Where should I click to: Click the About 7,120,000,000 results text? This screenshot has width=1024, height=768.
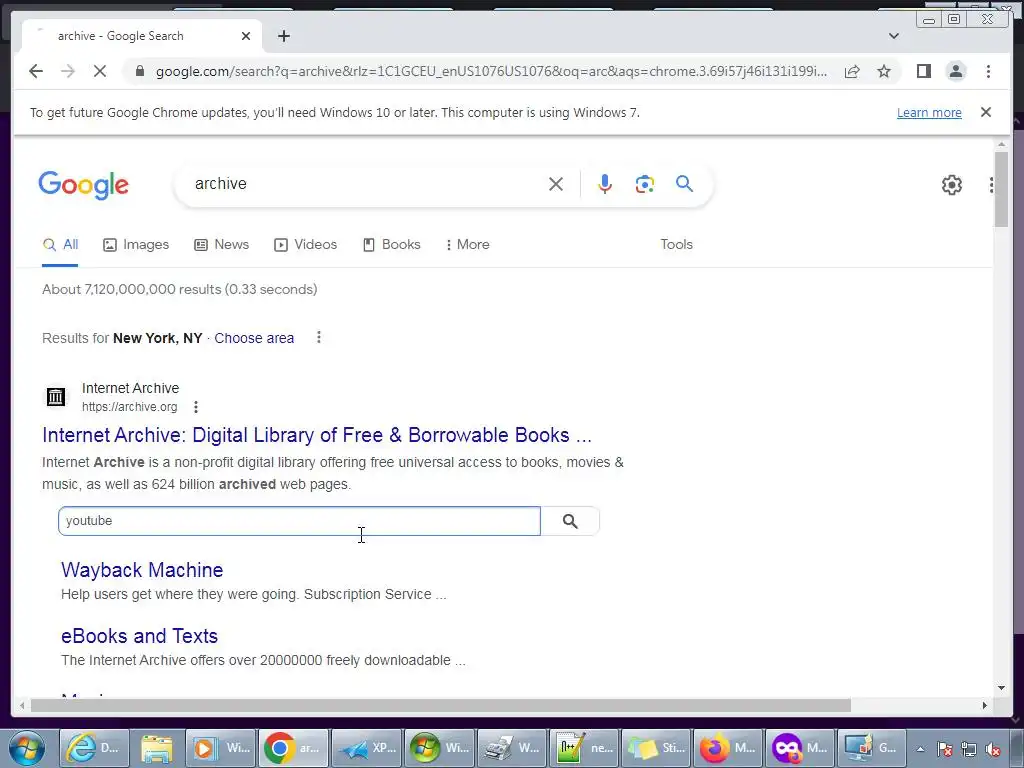point(180,289)
